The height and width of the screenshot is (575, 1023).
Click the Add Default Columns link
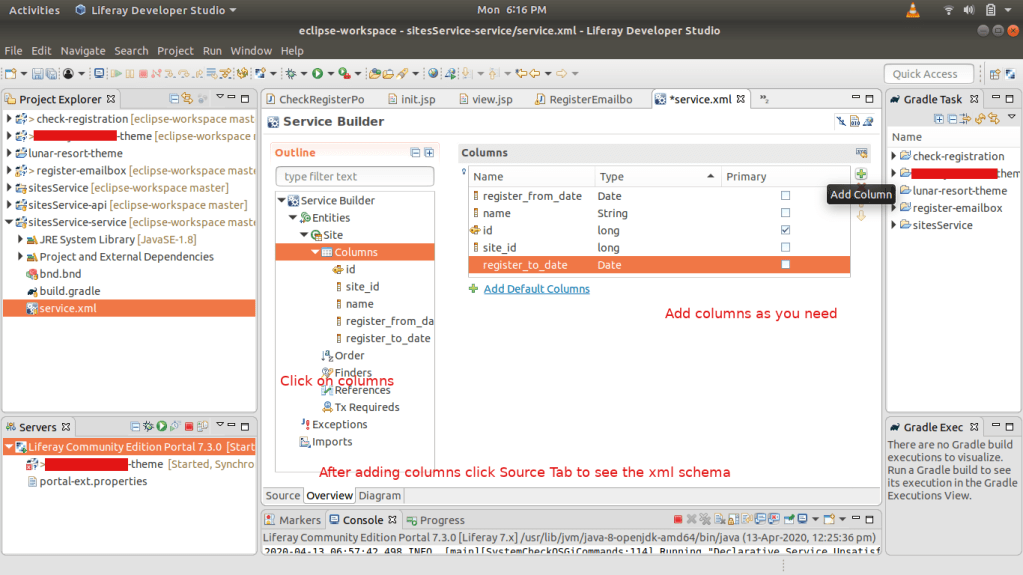click(536, 289)
